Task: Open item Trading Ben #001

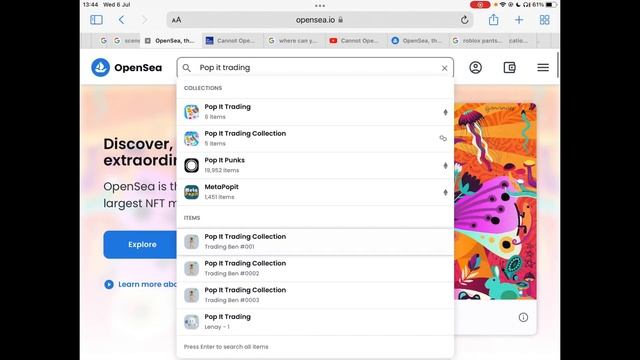Action: (315, 242)
